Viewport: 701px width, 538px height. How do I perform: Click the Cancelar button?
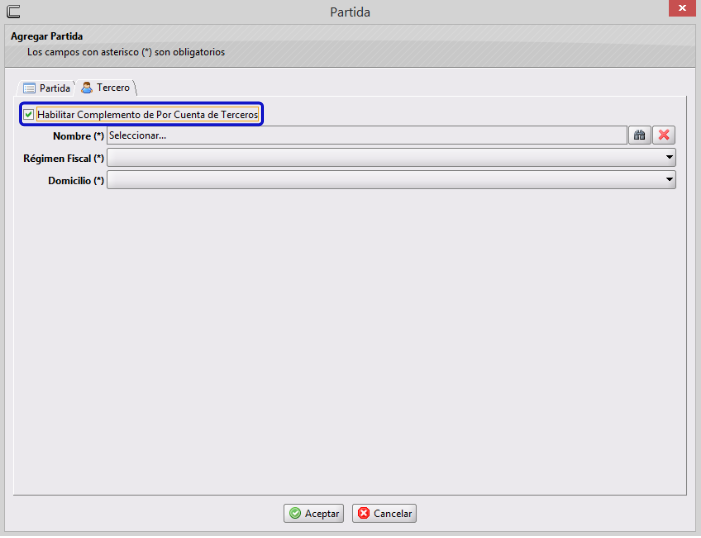pyautogui.click(x=384, y=513)
